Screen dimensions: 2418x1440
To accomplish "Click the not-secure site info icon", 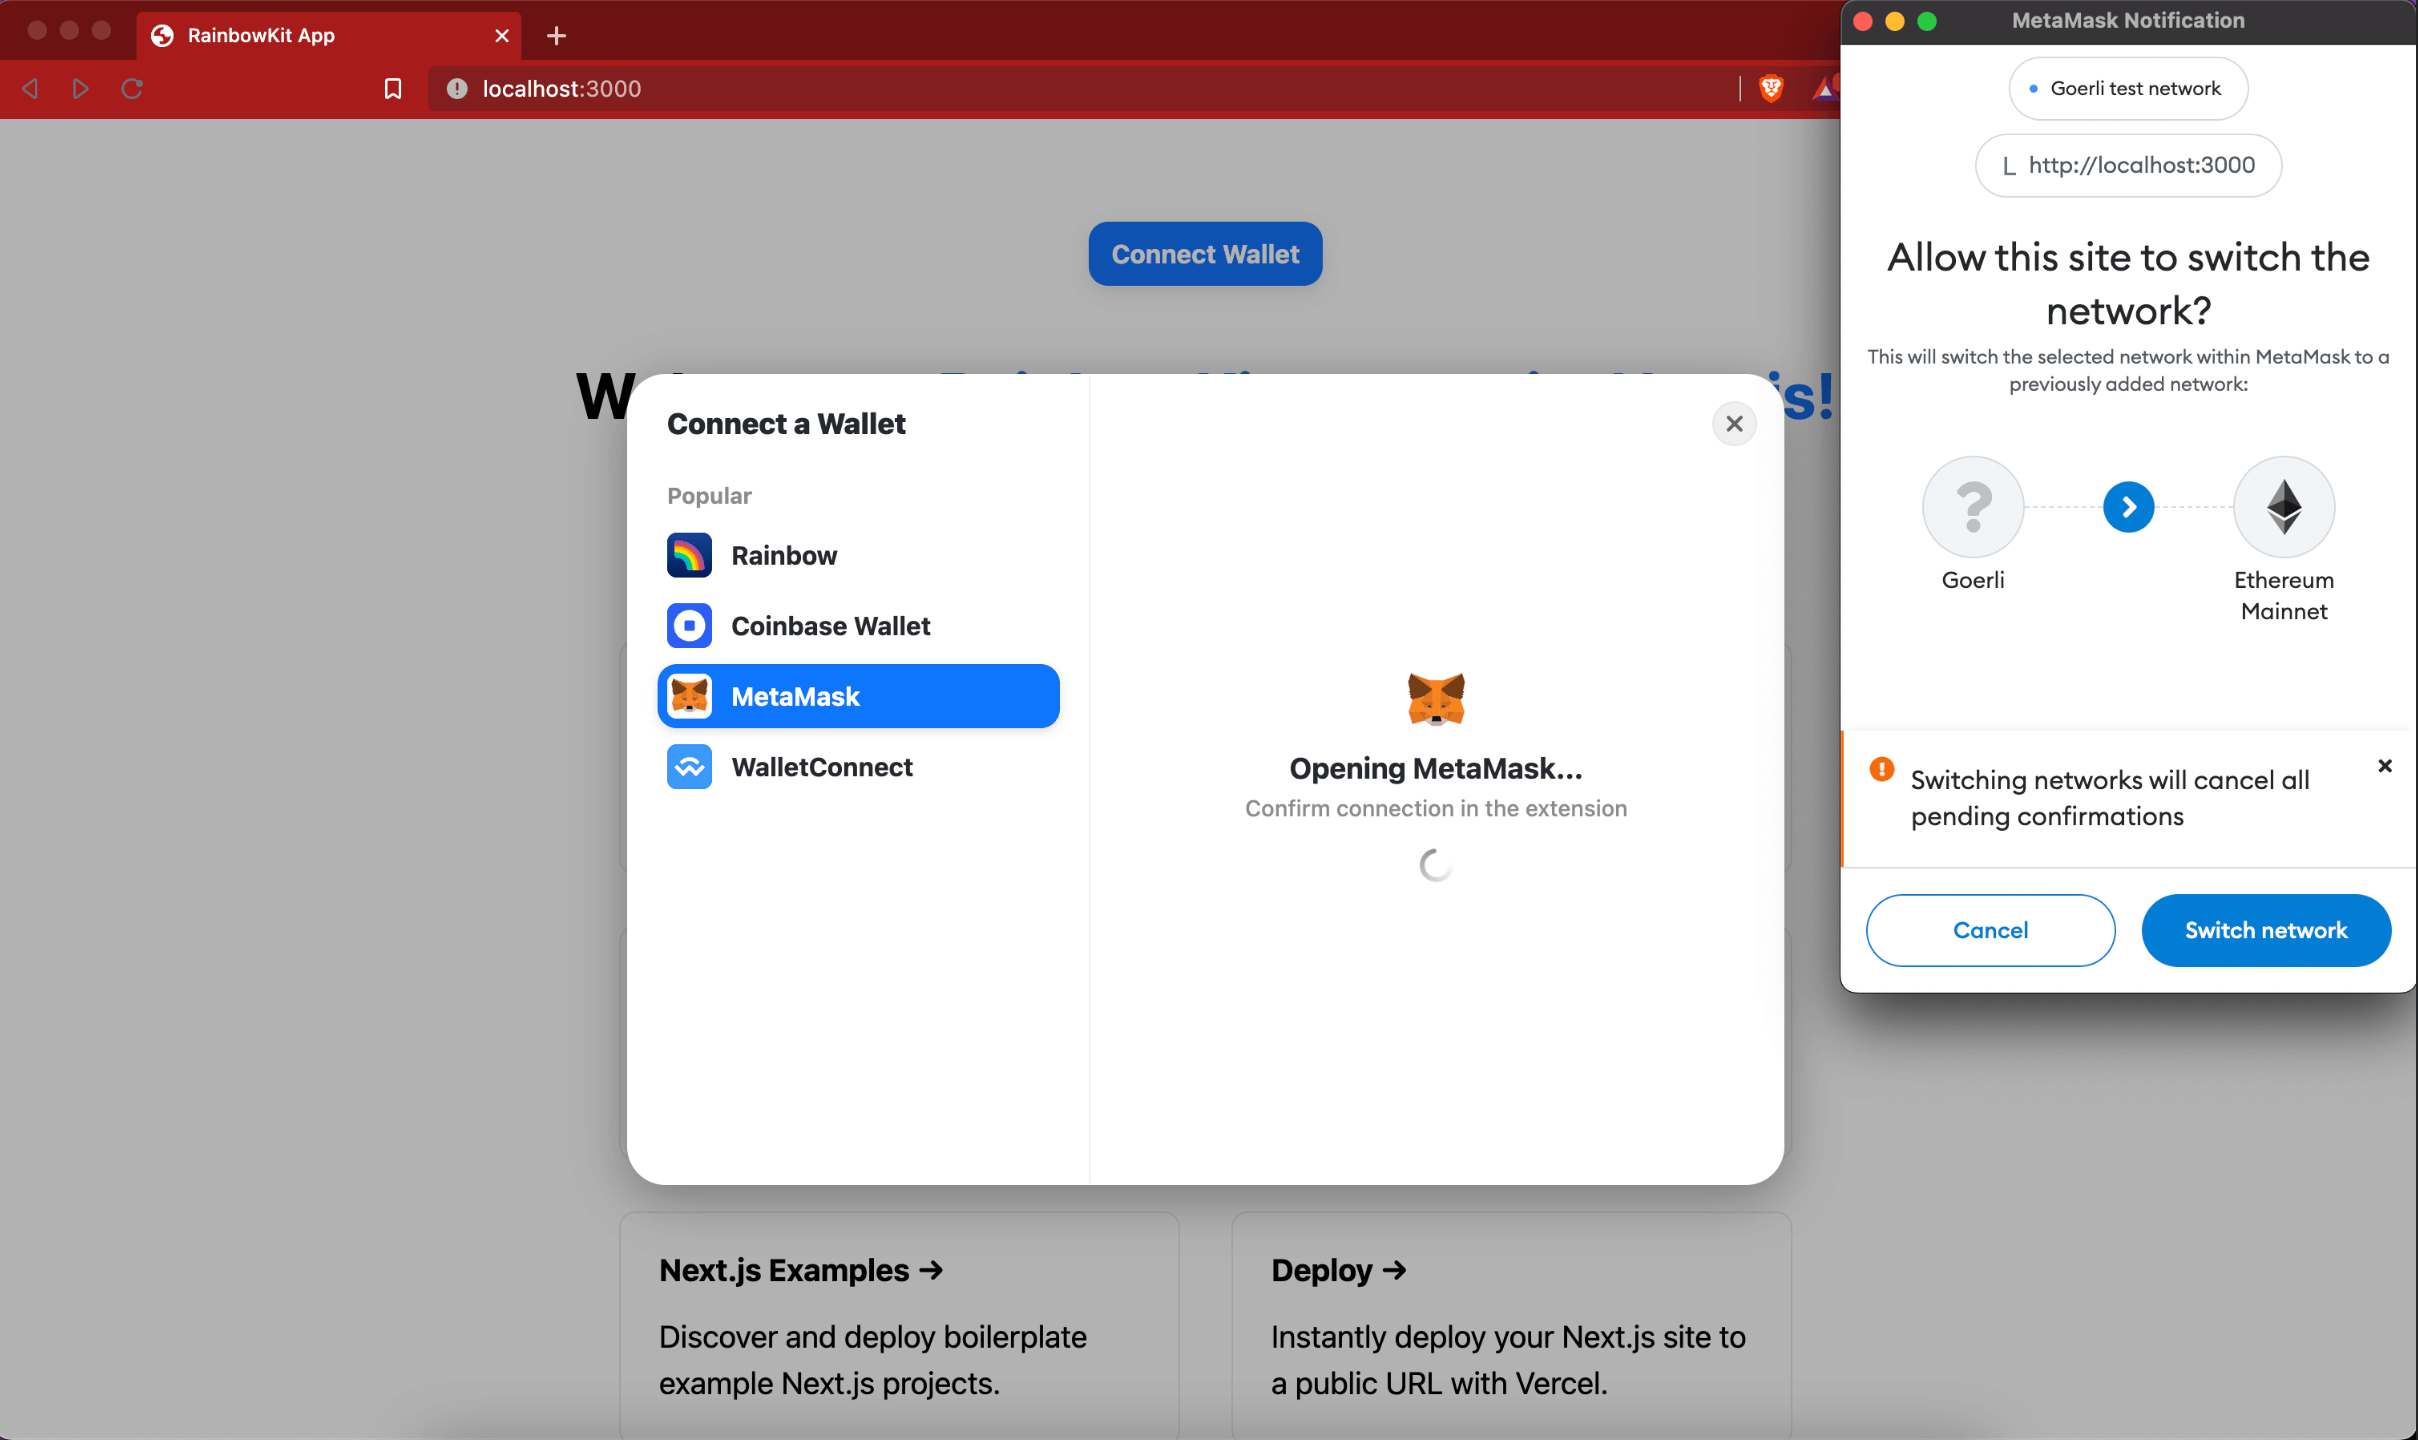I will click(457, 89).
